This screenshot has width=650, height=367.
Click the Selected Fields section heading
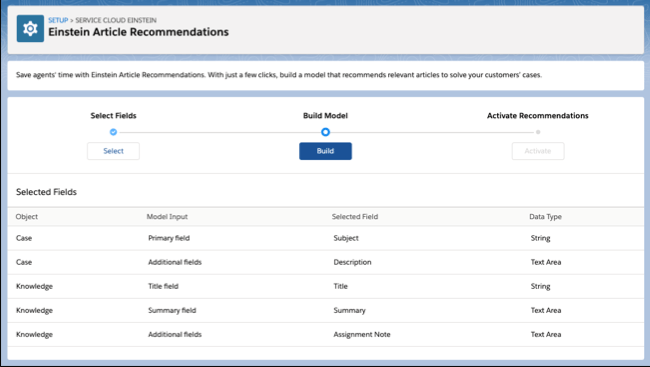46,192
